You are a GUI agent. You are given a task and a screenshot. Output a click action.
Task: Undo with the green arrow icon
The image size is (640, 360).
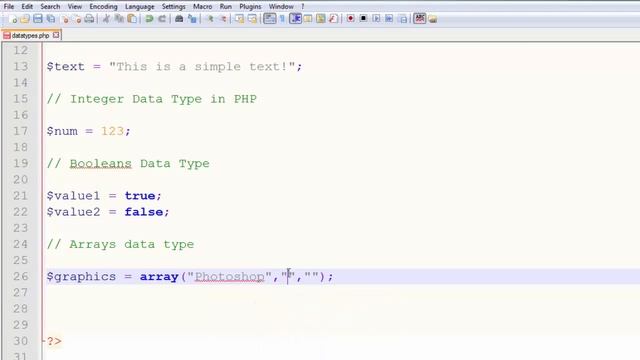(149, 19)
